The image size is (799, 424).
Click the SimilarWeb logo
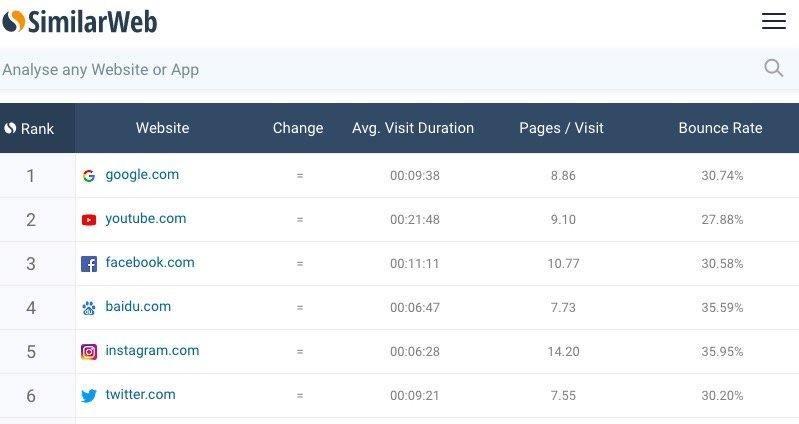coord(79,22)
